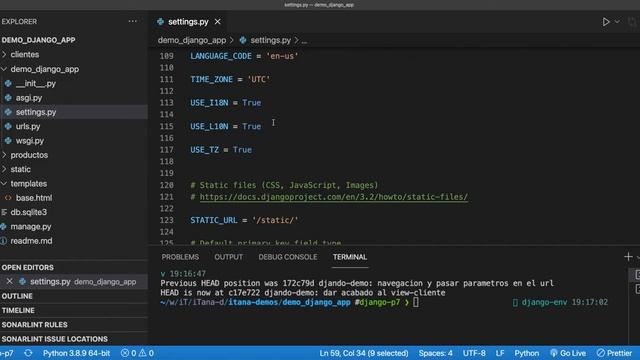Screen dimensions: 640x360
Task: Expand the SONARLINT RULES section
Action: 34,324
